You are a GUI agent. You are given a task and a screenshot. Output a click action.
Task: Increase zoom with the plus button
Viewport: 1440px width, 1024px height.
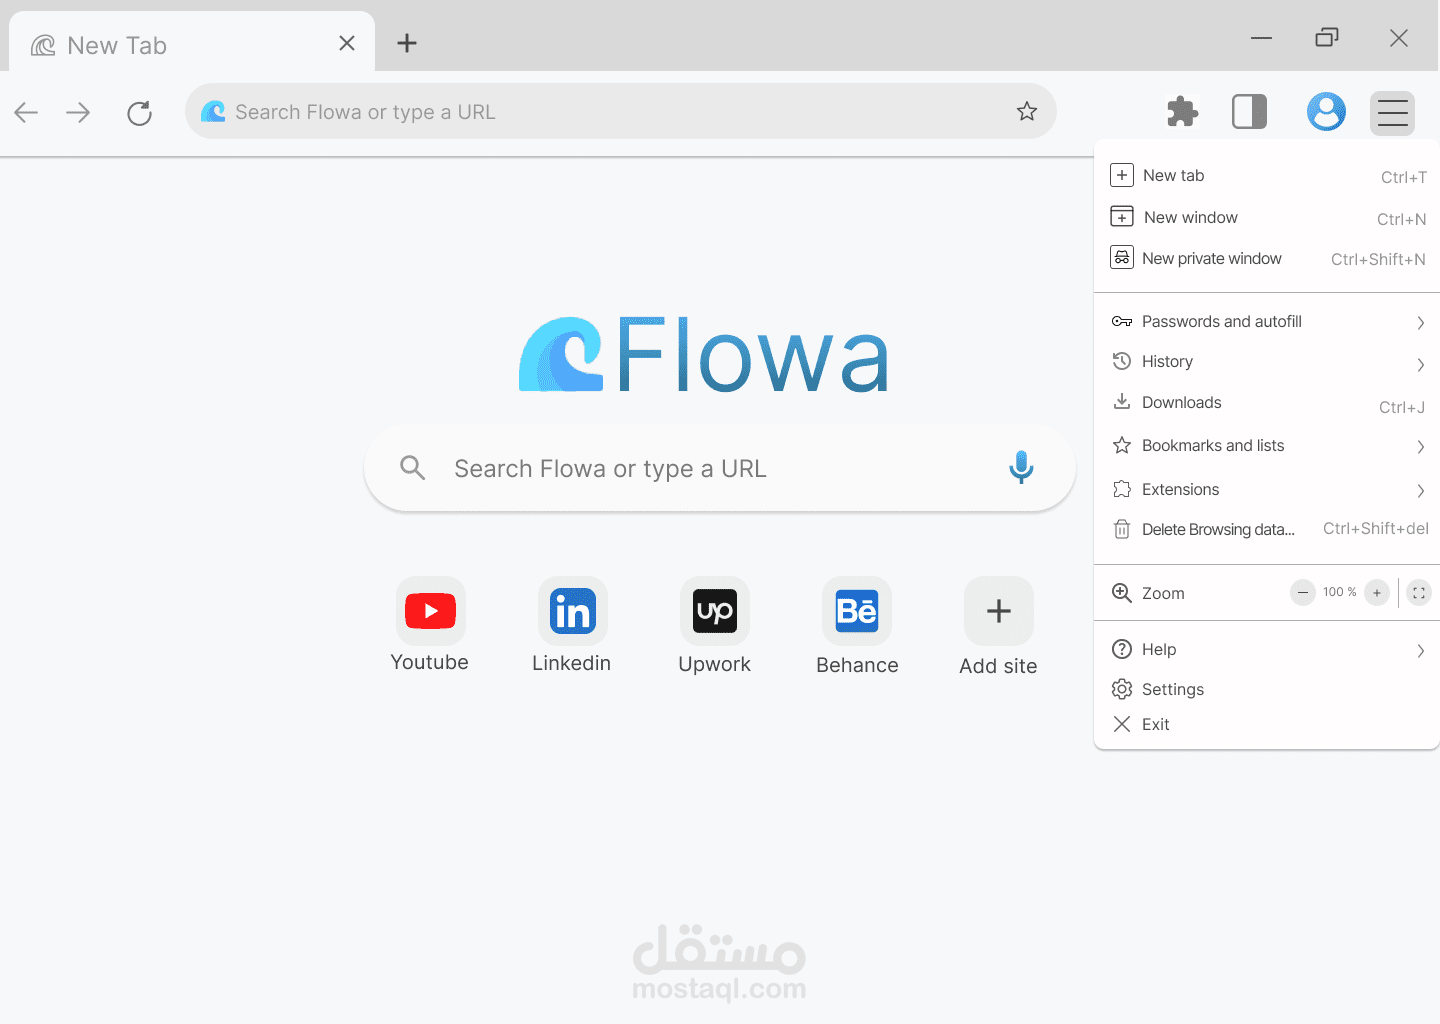tap(1377, 593)
